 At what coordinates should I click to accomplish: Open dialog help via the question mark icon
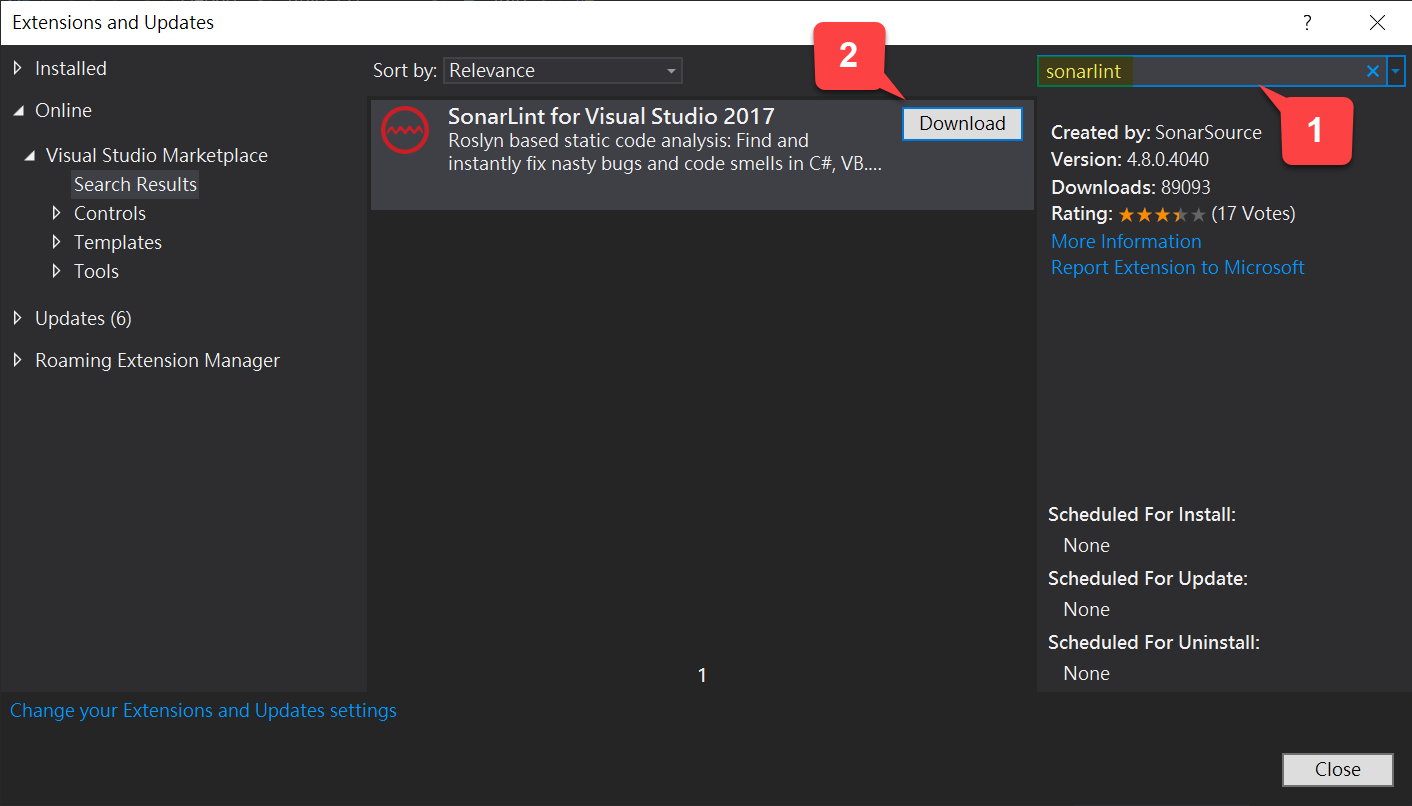[x=1307, y=22]
